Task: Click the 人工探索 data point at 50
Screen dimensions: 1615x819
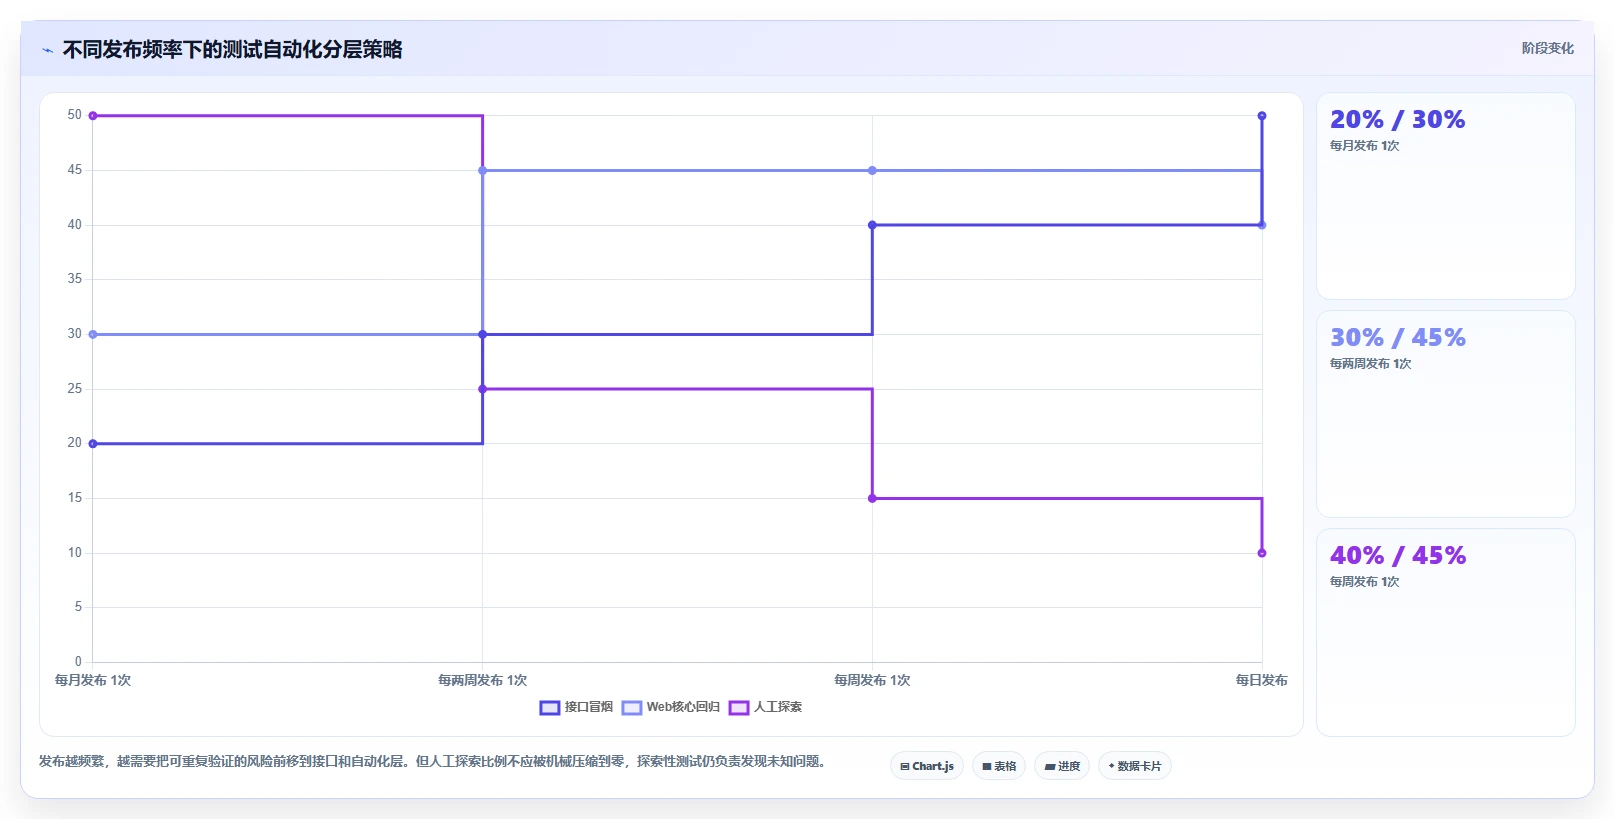Action: pyautogui.click(x=93, y=116)
